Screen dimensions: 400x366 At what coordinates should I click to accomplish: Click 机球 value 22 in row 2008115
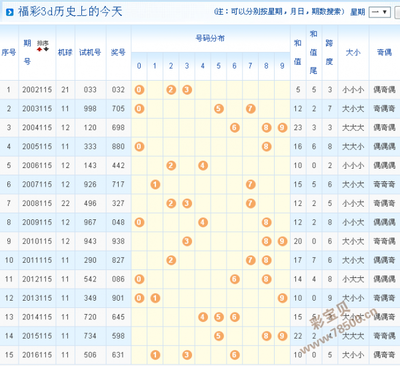65,203
